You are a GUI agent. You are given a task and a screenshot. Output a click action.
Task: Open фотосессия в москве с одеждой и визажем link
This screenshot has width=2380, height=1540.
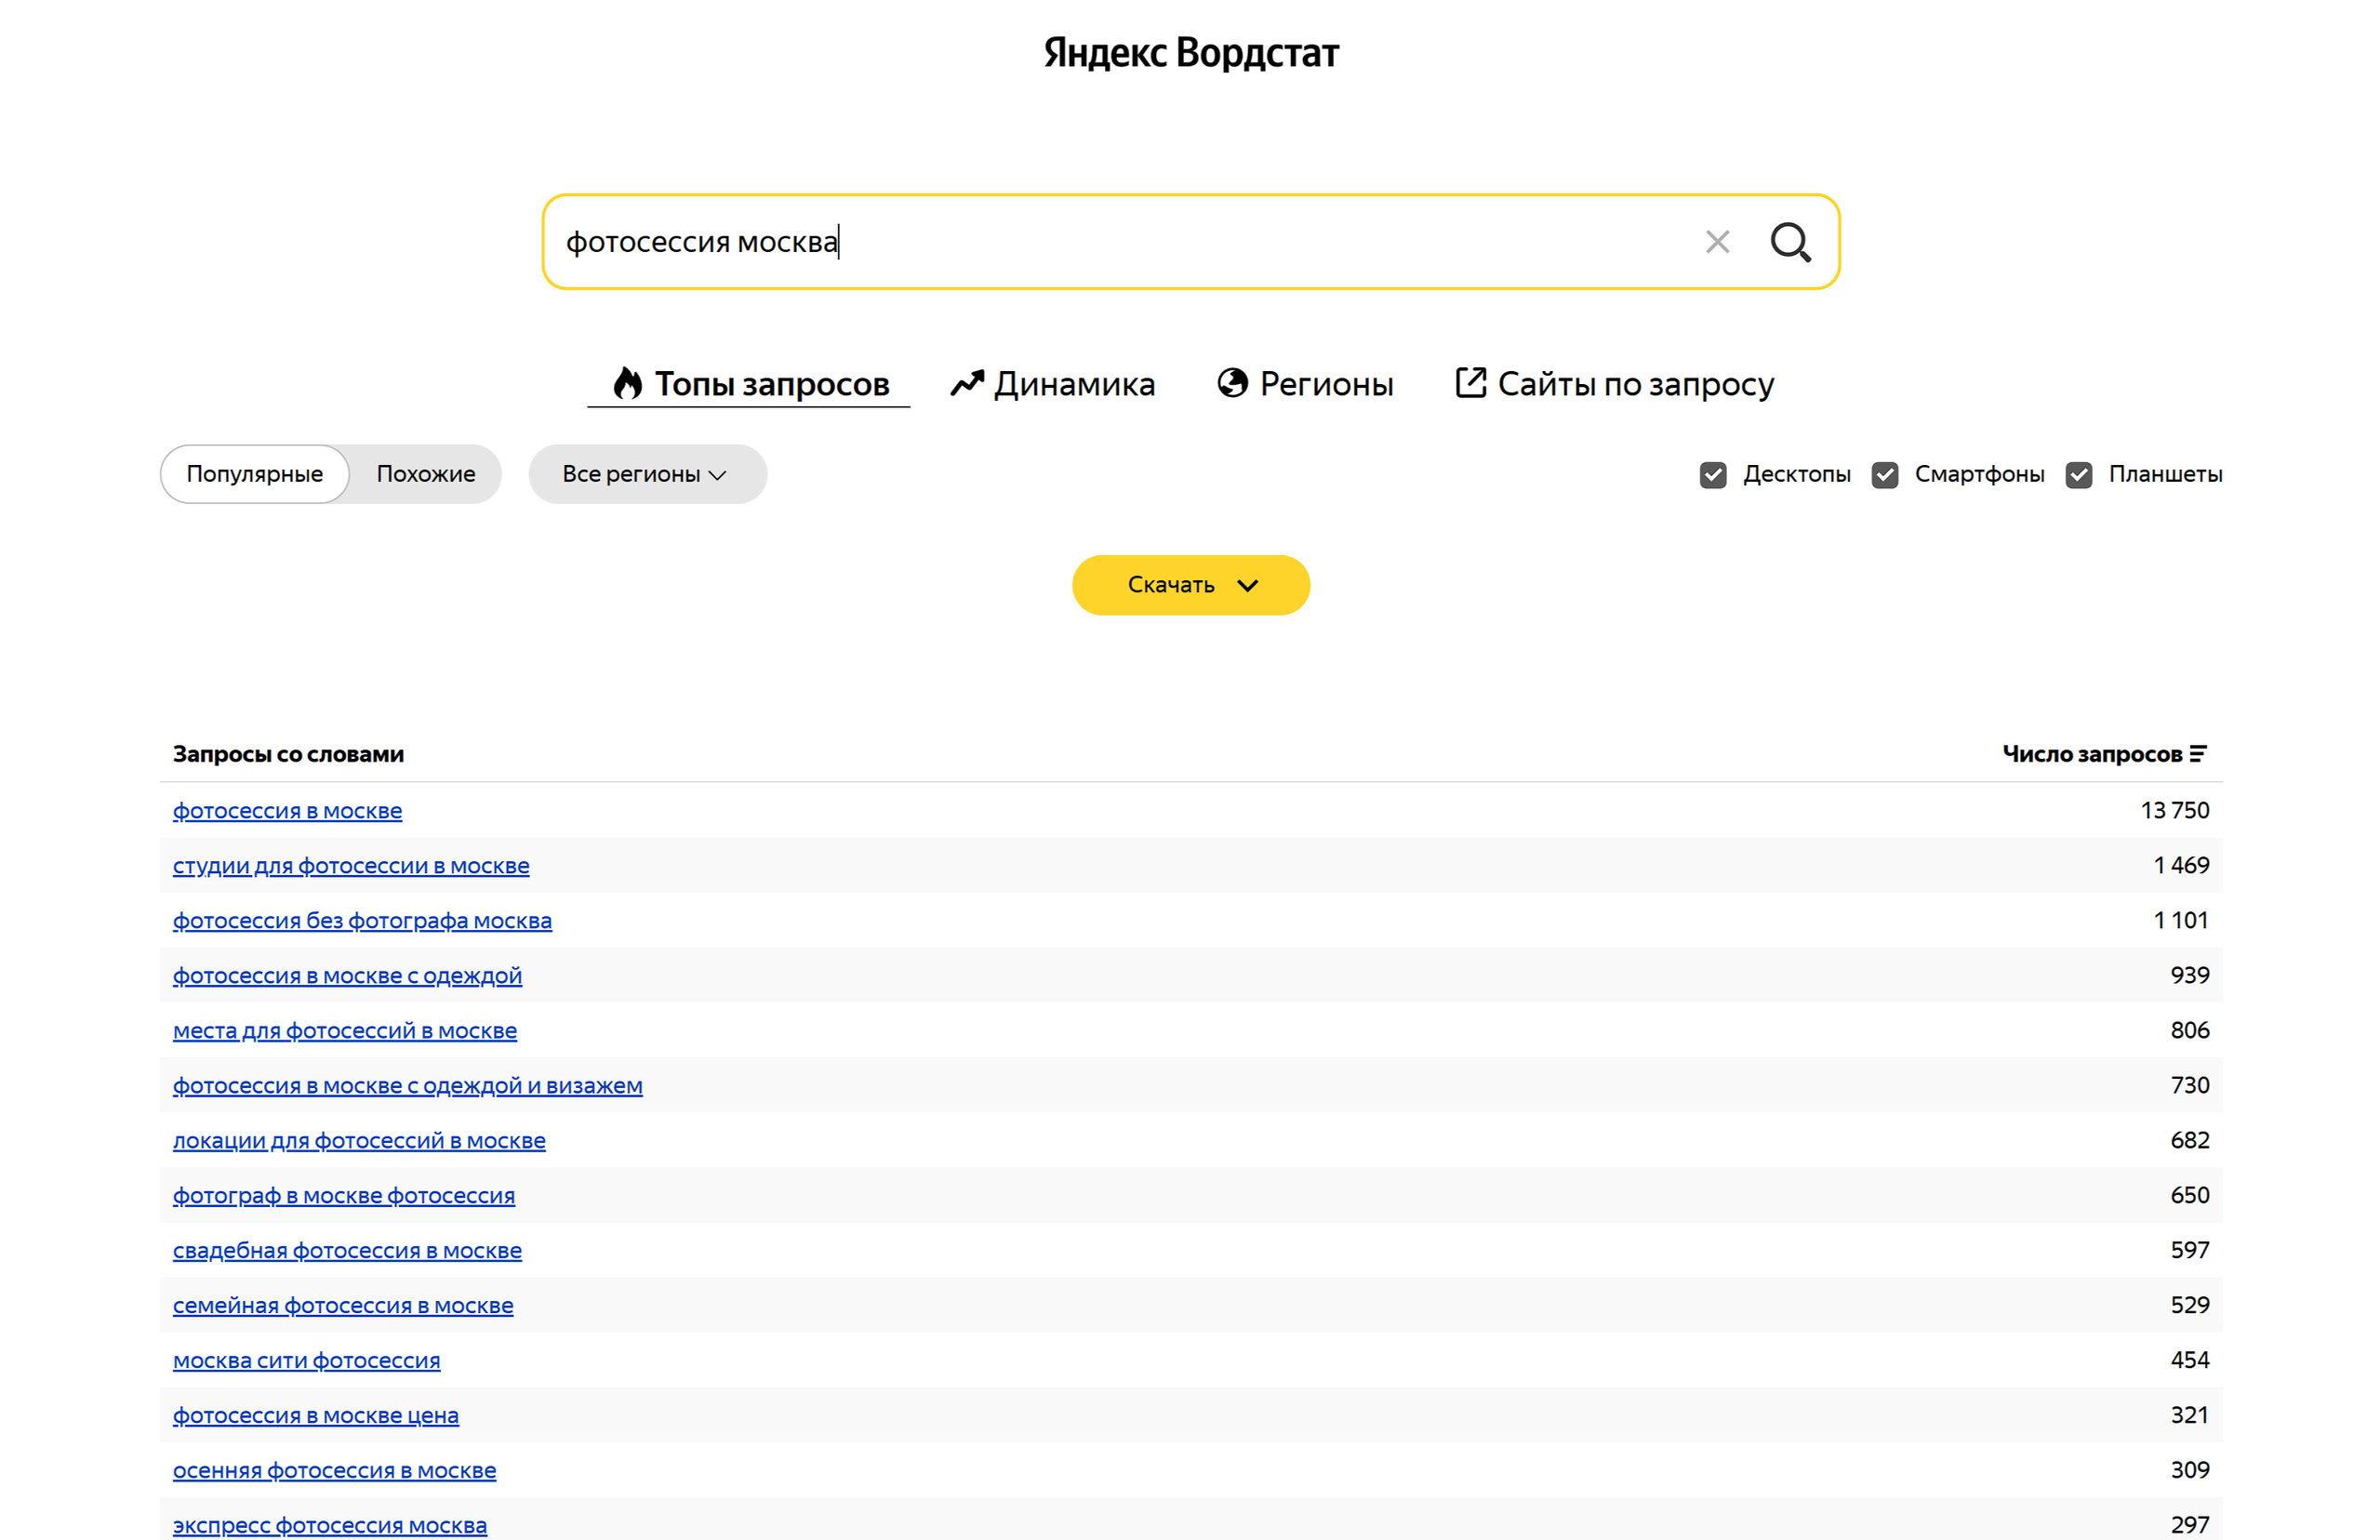tap(408, 1086)
